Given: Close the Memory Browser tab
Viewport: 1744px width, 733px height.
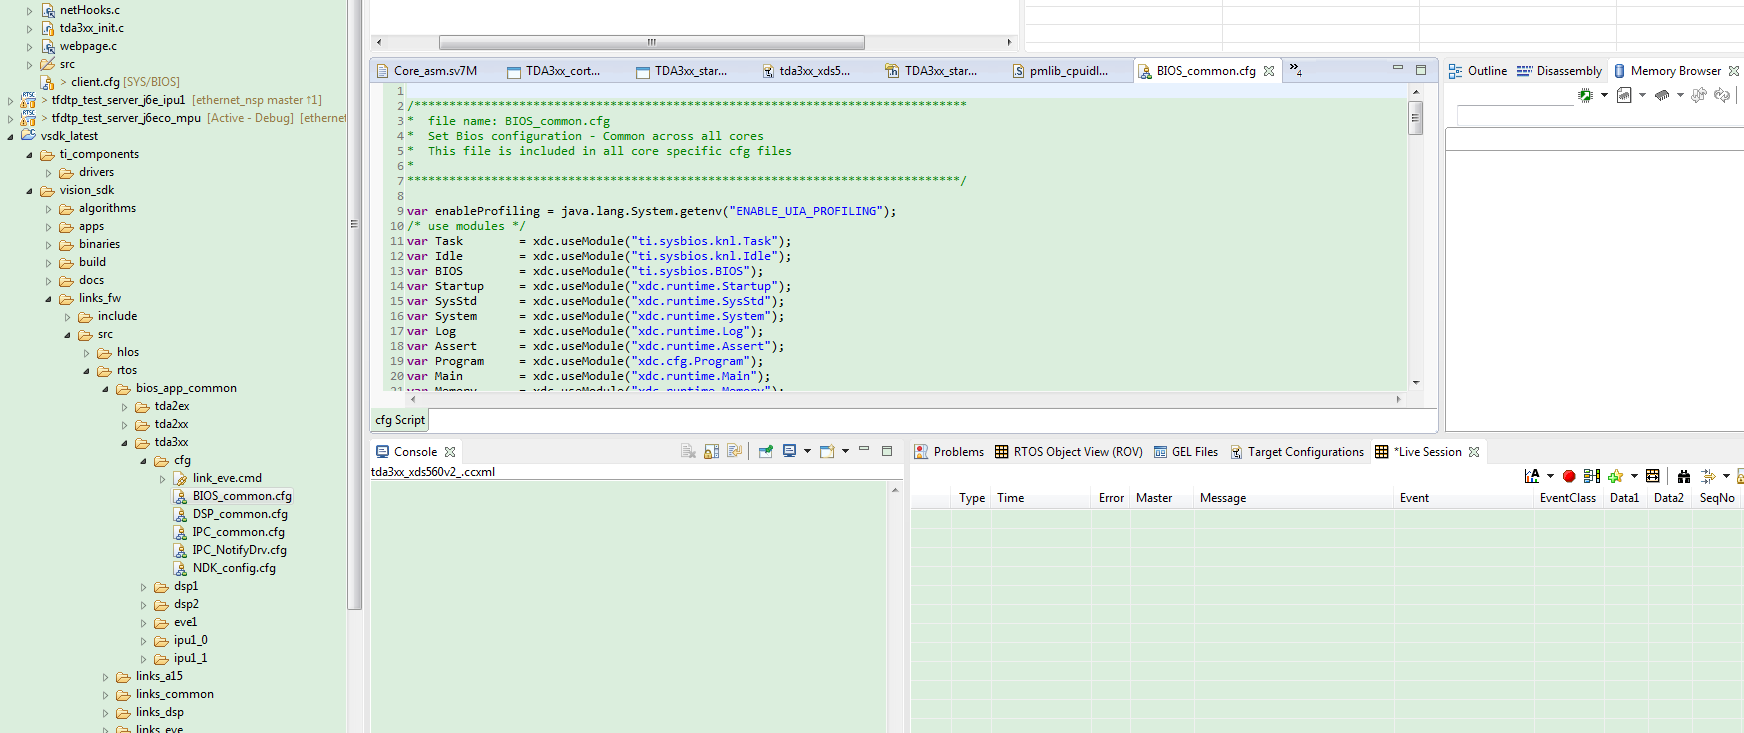Looking at the screenshot, I should 1734,71.
